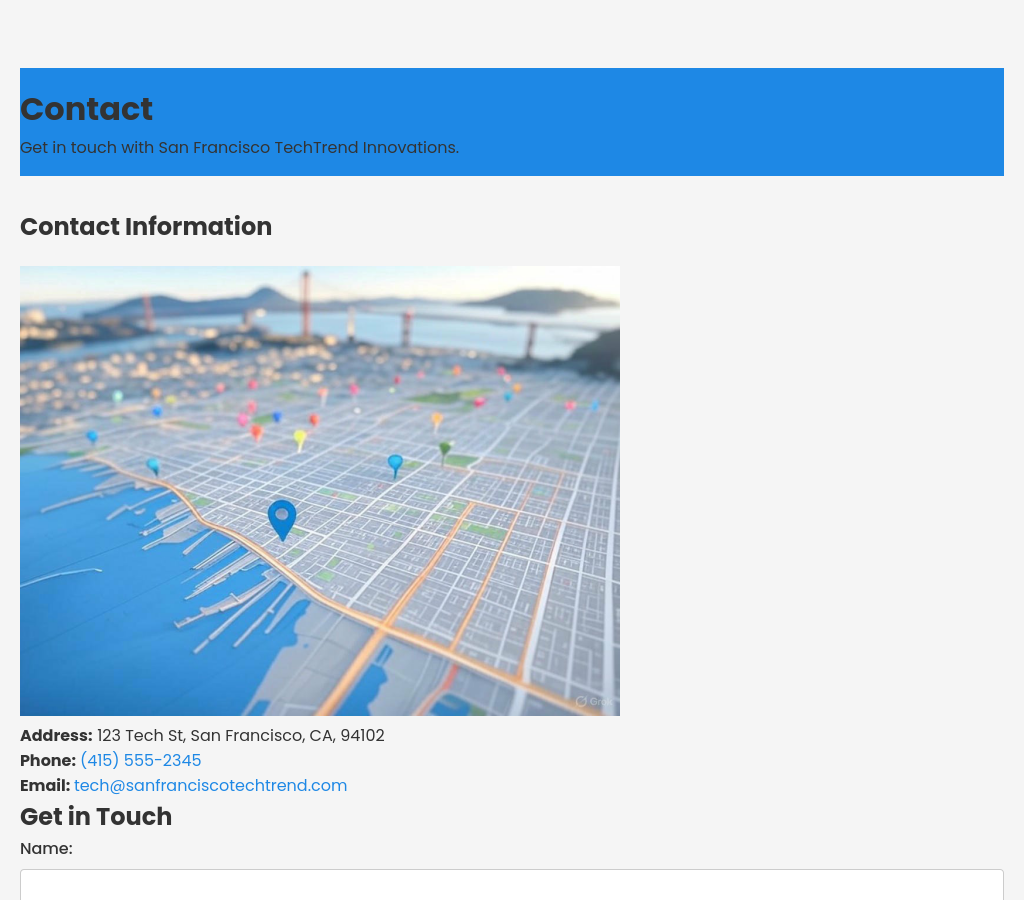
Task: Click the Contact Information heading
Action: coord(146,227)
